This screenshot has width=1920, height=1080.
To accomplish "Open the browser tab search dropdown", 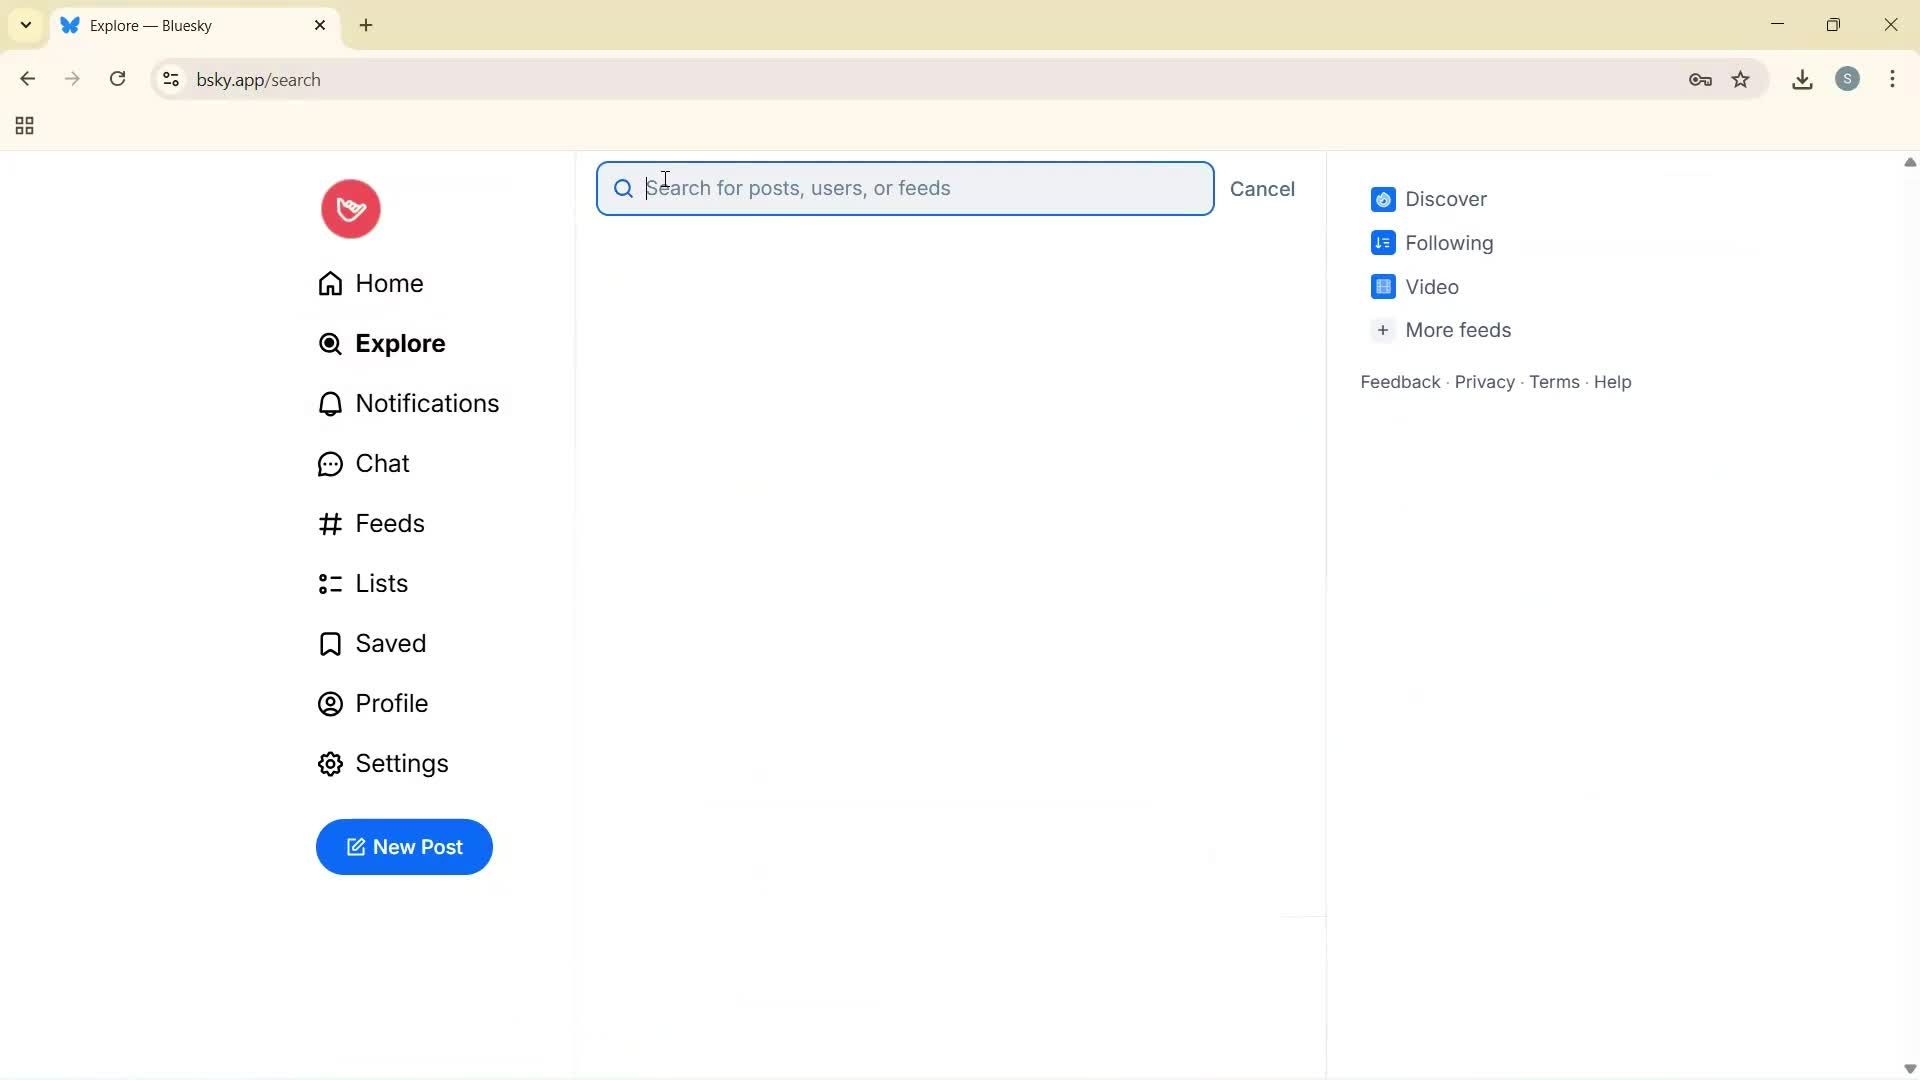I will (x=25, y=25).
